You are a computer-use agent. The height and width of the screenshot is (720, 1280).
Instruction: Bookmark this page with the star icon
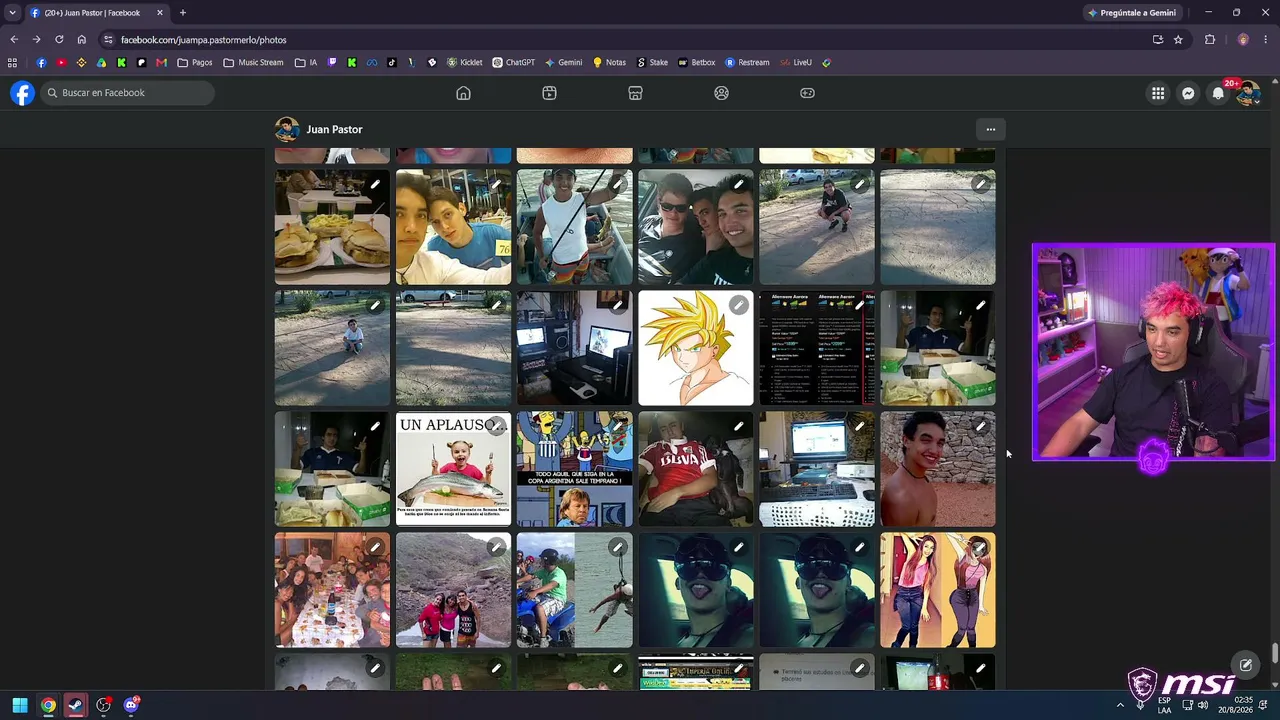tap(1178, 40)
